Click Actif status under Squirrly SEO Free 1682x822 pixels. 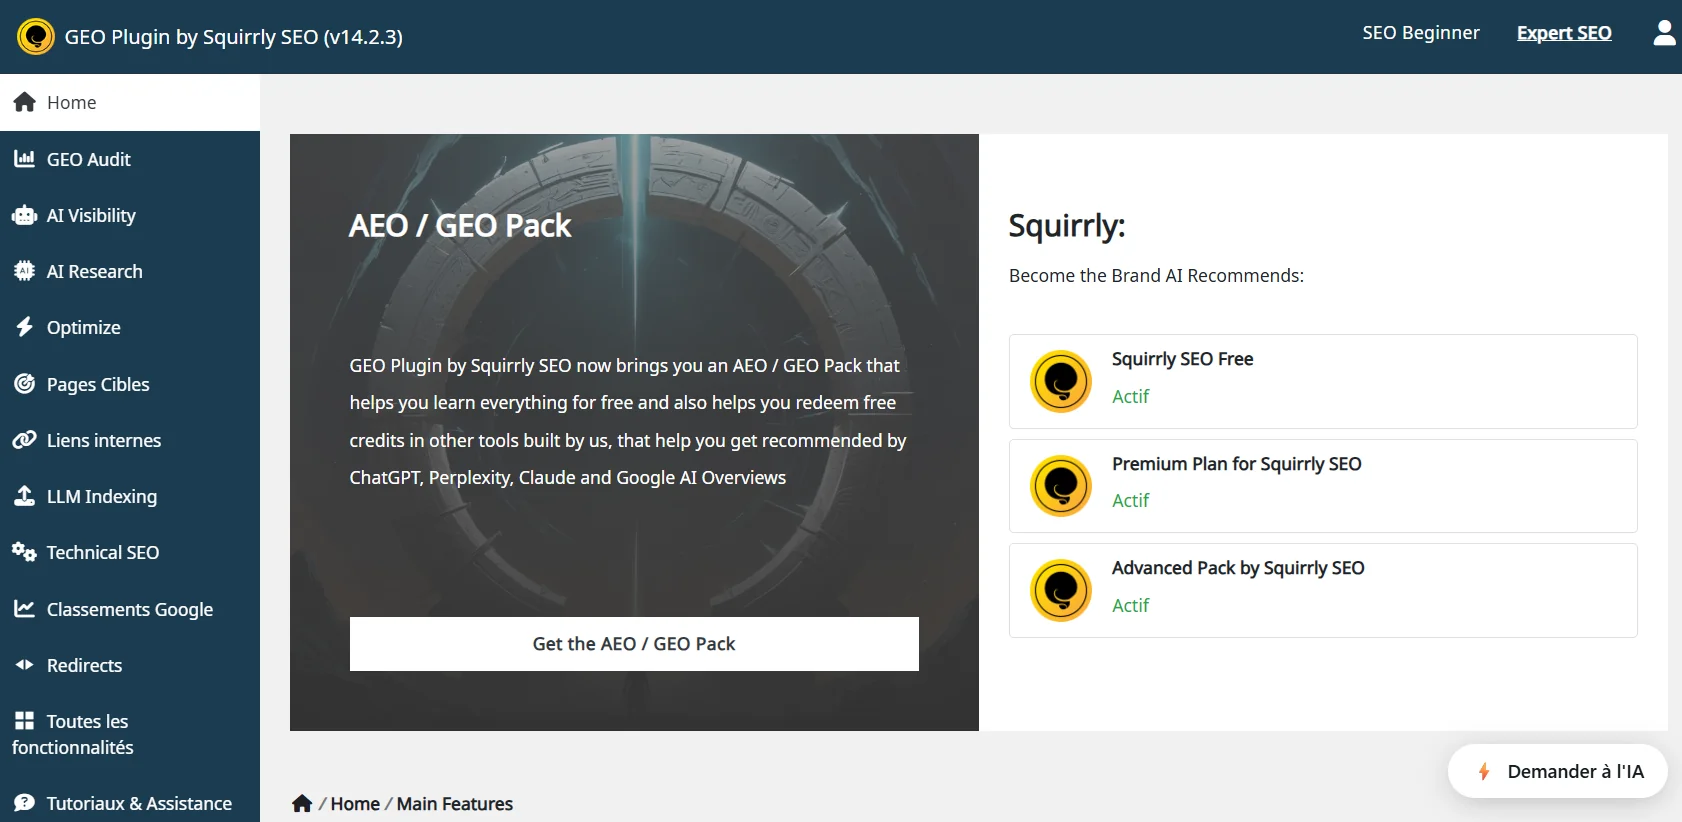pyautogui.click(x=1131, y=397)
